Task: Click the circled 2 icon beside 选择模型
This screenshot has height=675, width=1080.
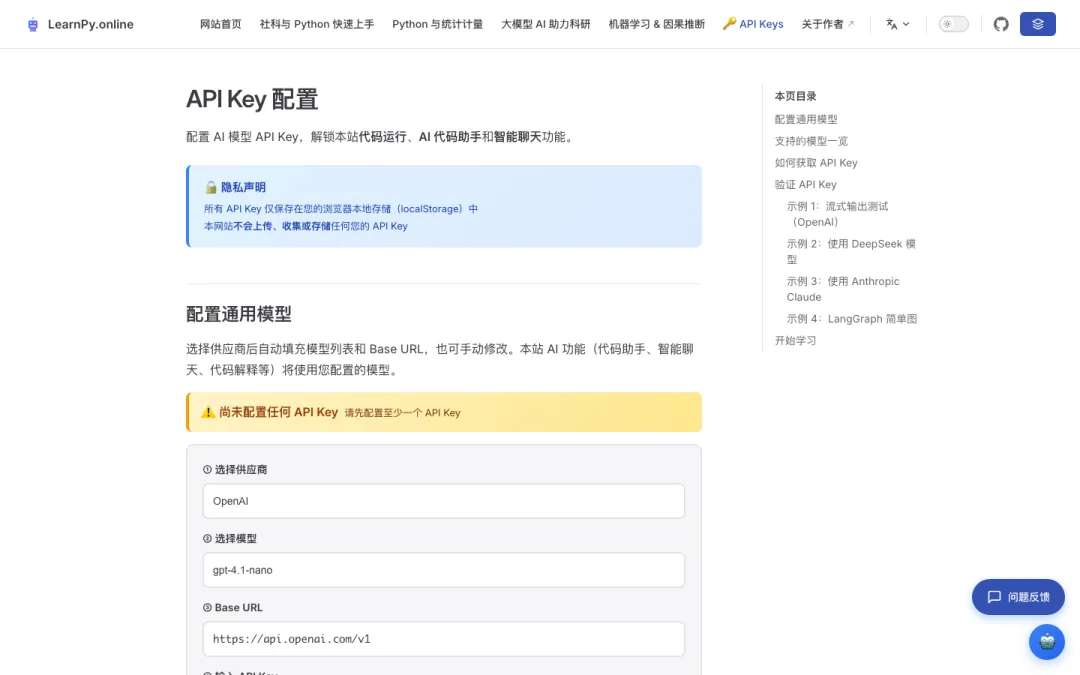Action: (x=207, y=539)
